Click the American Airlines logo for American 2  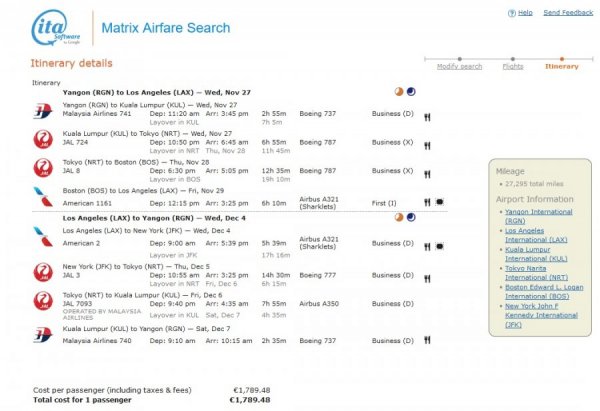coord(43,236)
